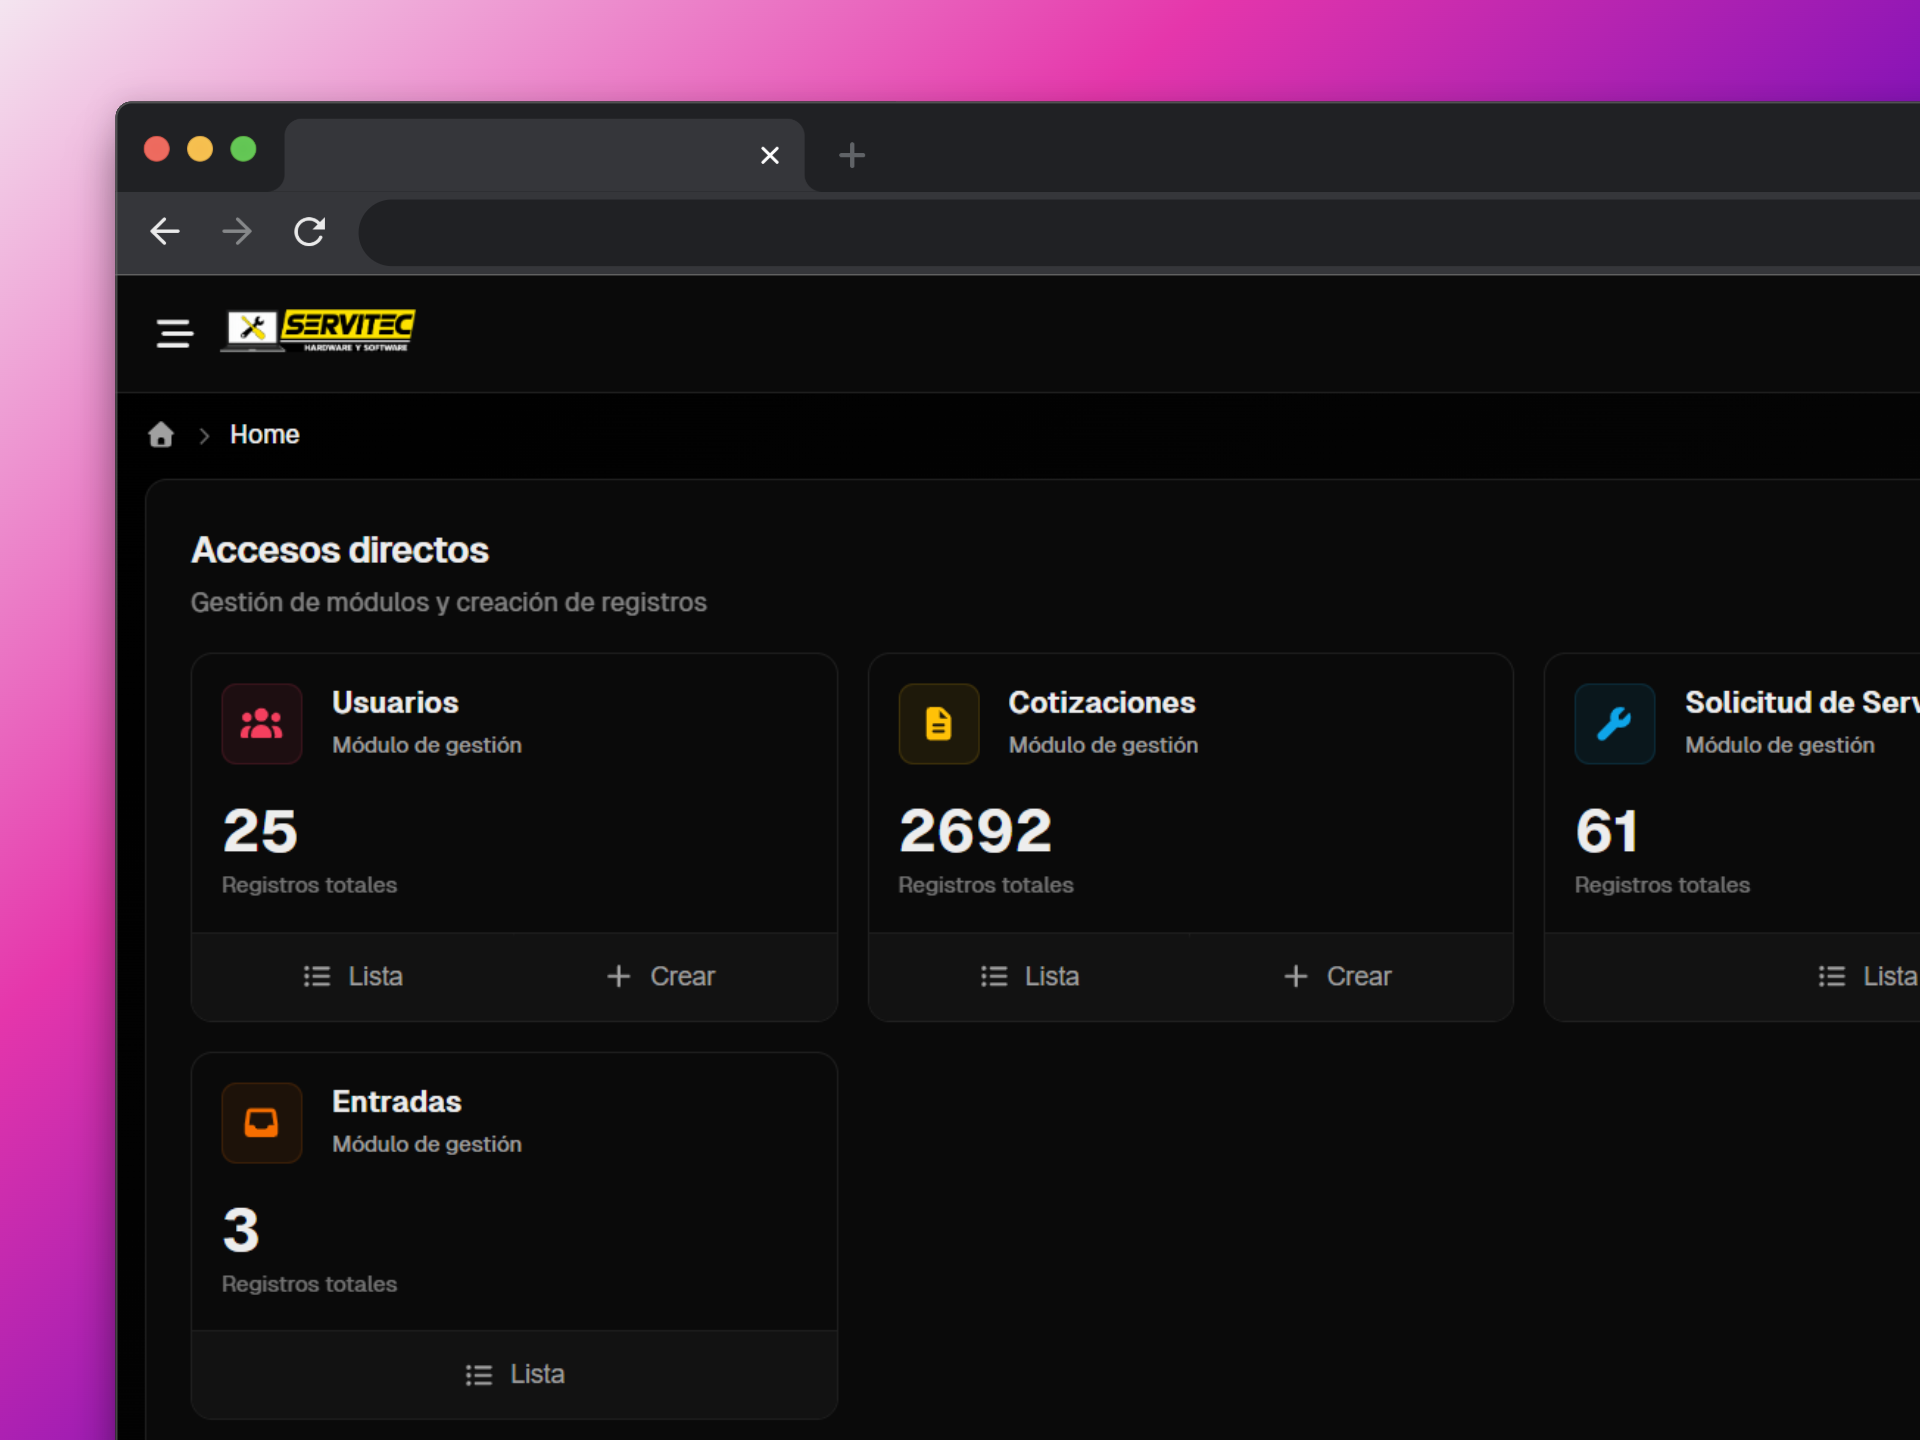Image resolution: width=1920 pixels, height=1440 pixels.
Task: Click the Solicitud de Servicio title
Action: 1802,703
